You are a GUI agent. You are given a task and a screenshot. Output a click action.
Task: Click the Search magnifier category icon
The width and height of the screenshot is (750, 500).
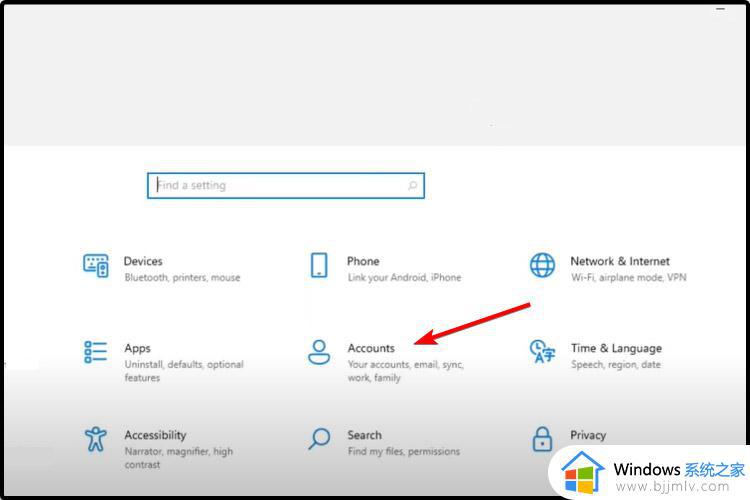(319, 438)
